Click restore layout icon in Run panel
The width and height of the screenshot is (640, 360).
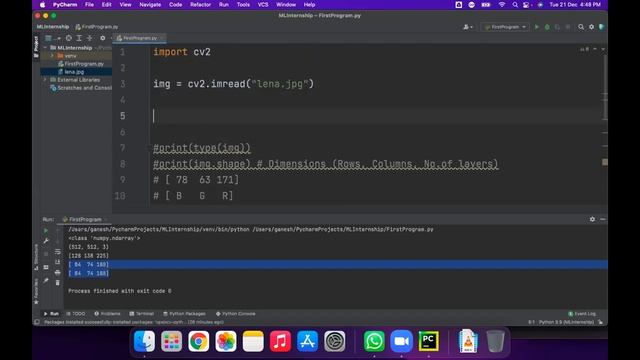point(46,267)
